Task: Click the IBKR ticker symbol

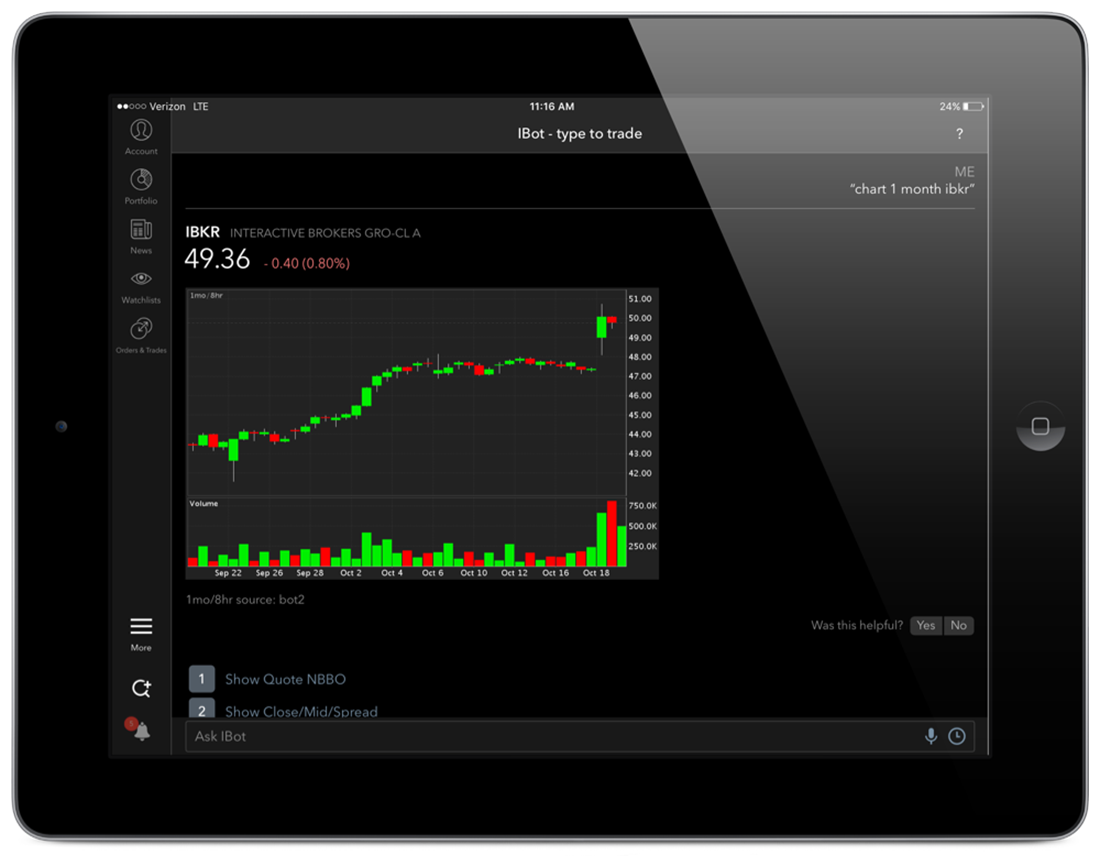Action: 202,232
